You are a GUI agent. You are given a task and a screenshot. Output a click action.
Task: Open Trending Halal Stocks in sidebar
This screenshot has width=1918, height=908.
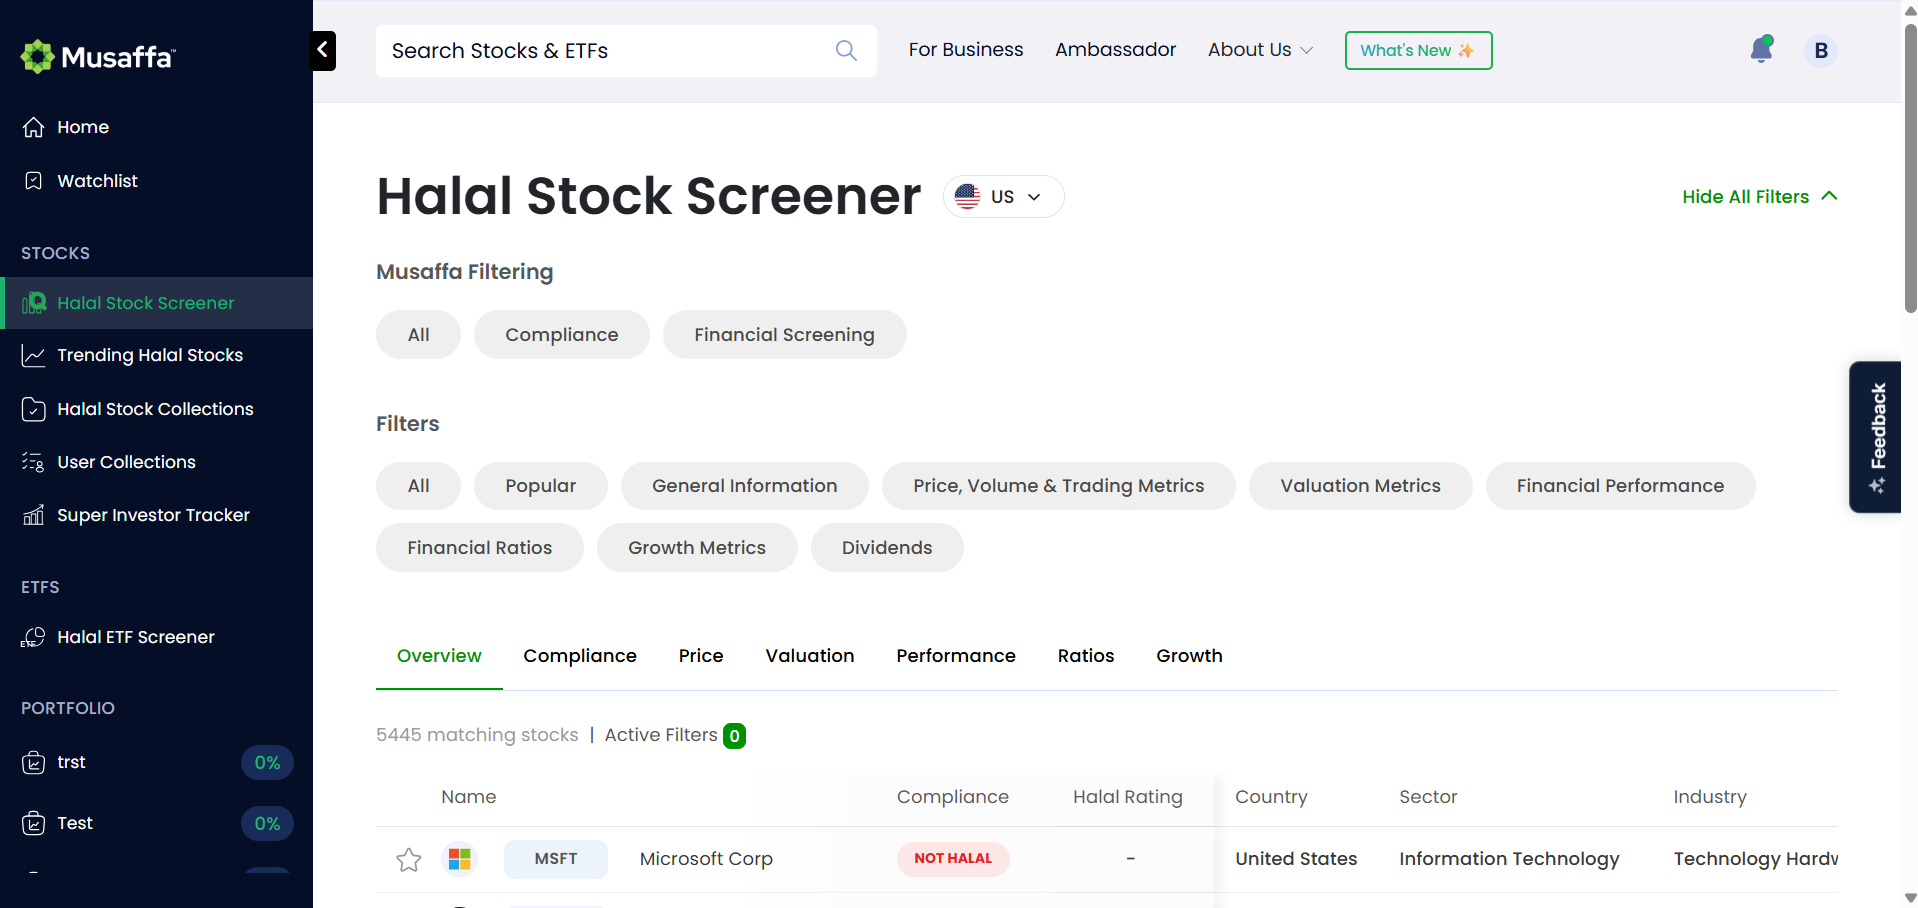point(150,355)
